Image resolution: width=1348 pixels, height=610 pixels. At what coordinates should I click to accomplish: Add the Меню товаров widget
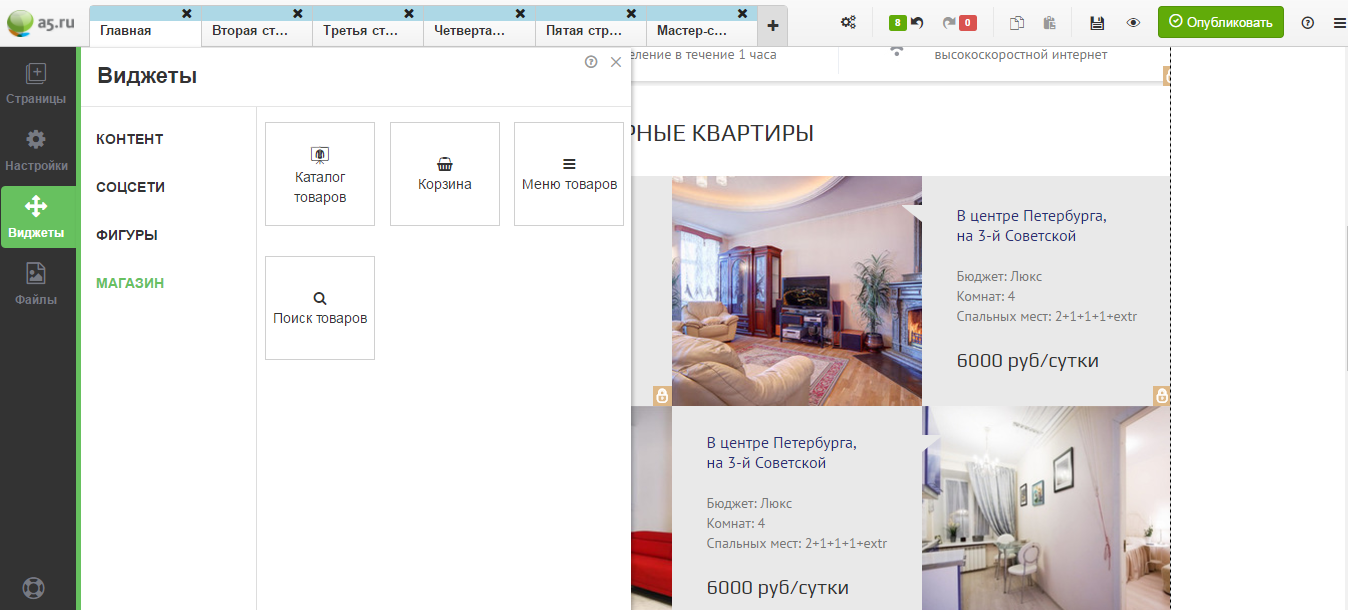tap(569, 174)
